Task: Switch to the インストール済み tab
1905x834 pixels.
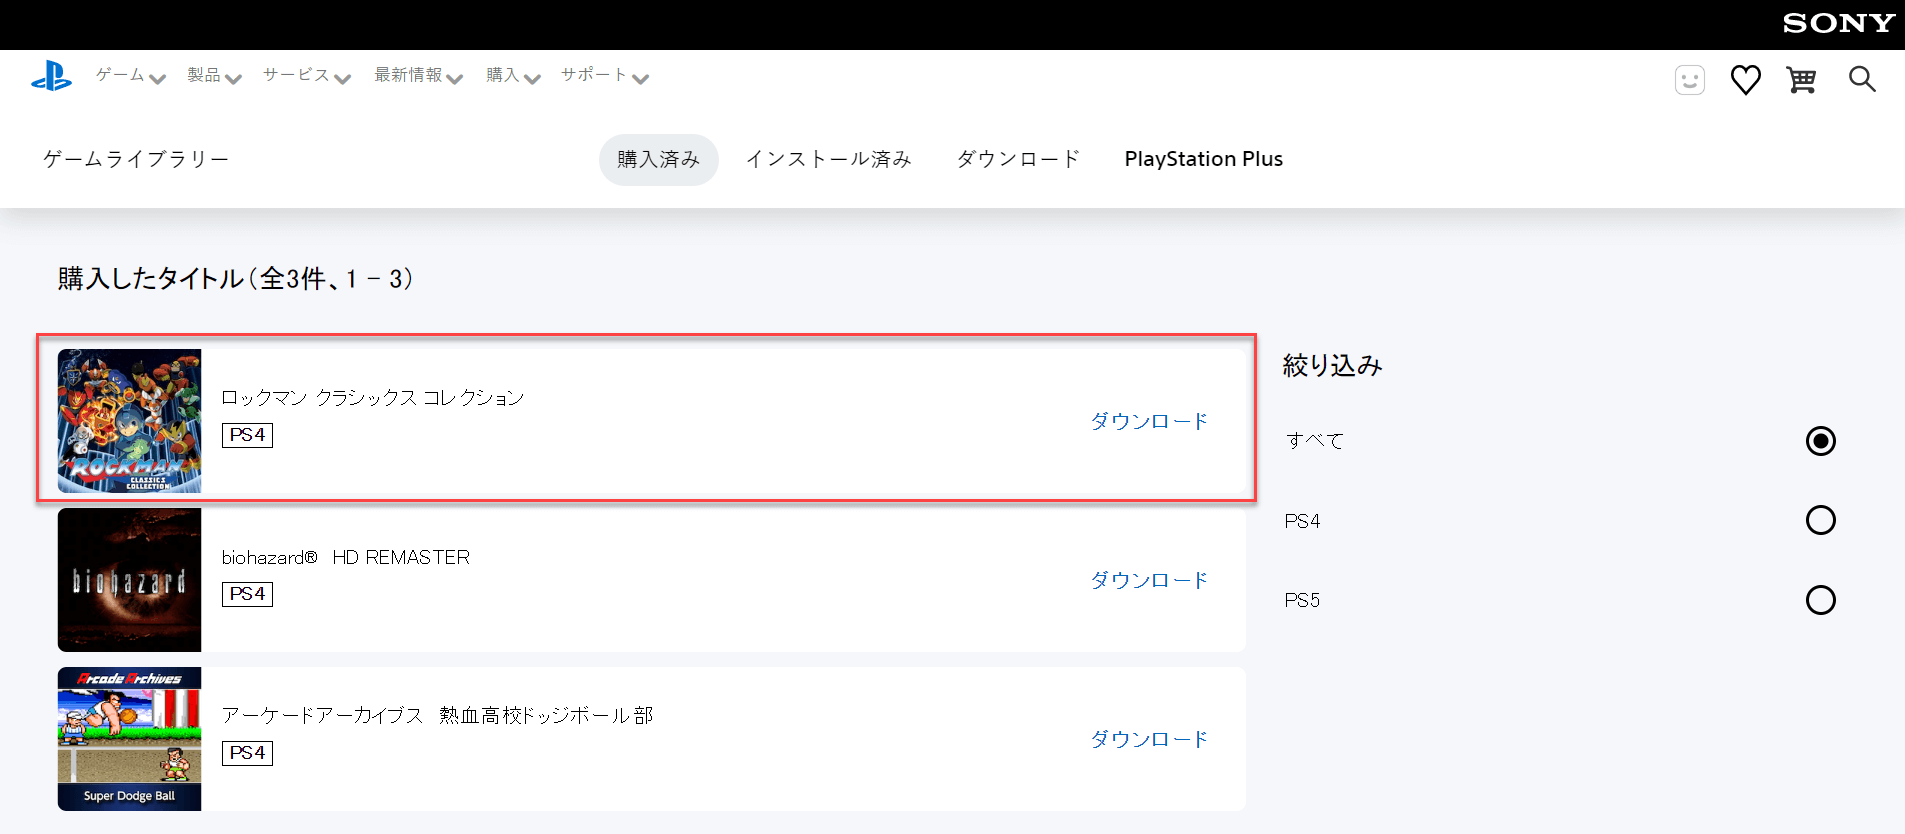Action: (829, 160)
